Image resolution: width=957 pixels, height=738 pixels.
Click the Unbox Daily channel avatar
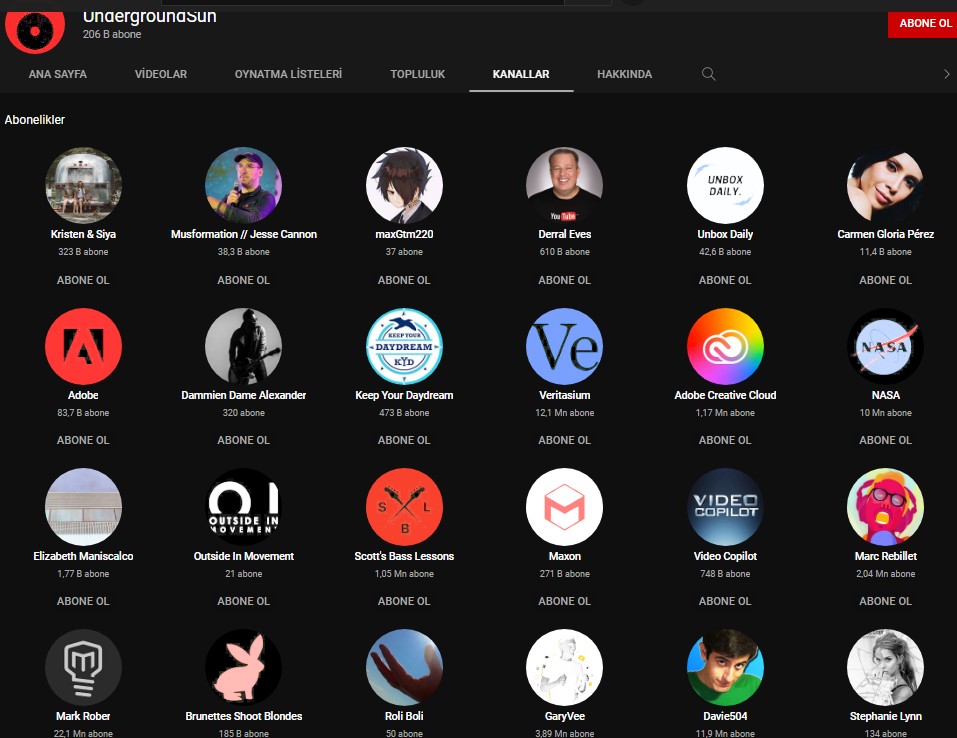click(725, 185)
